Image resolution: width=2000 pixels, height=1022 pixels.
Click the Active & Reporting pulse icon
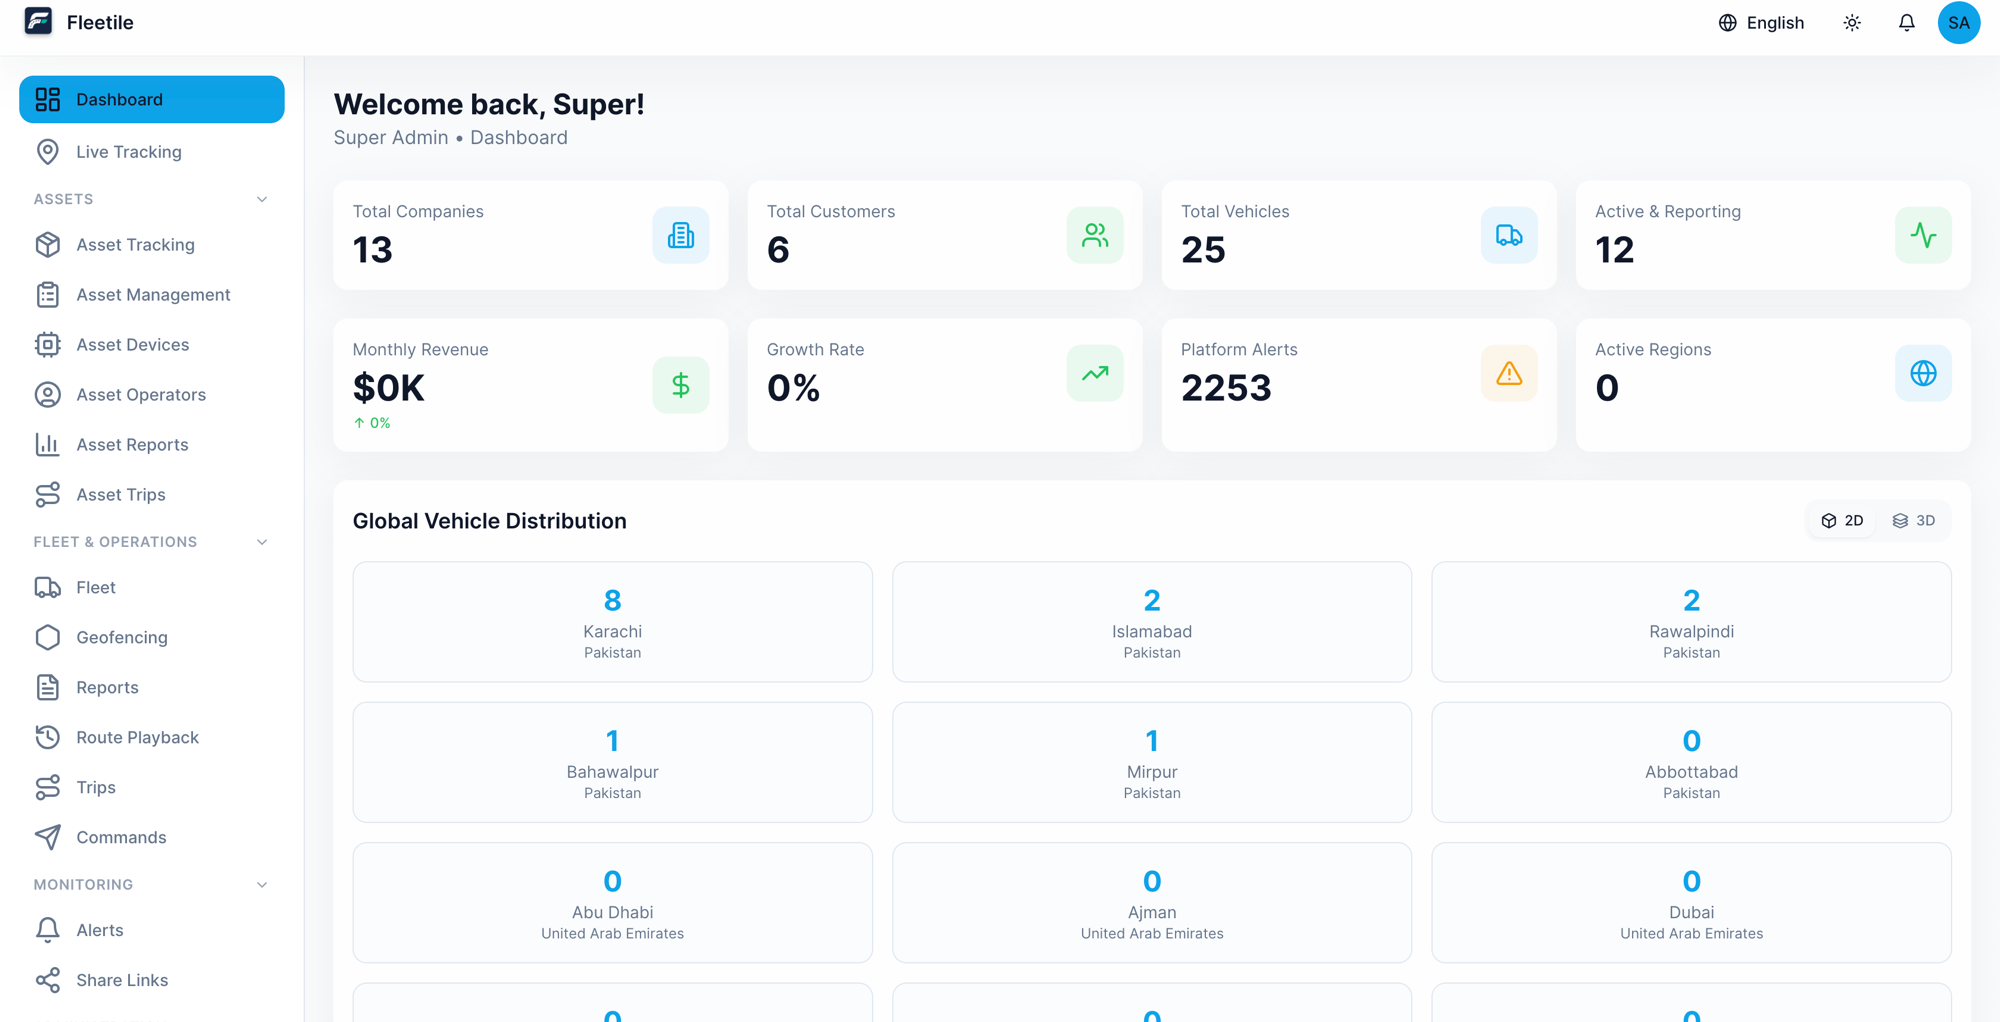[1923, 235]
